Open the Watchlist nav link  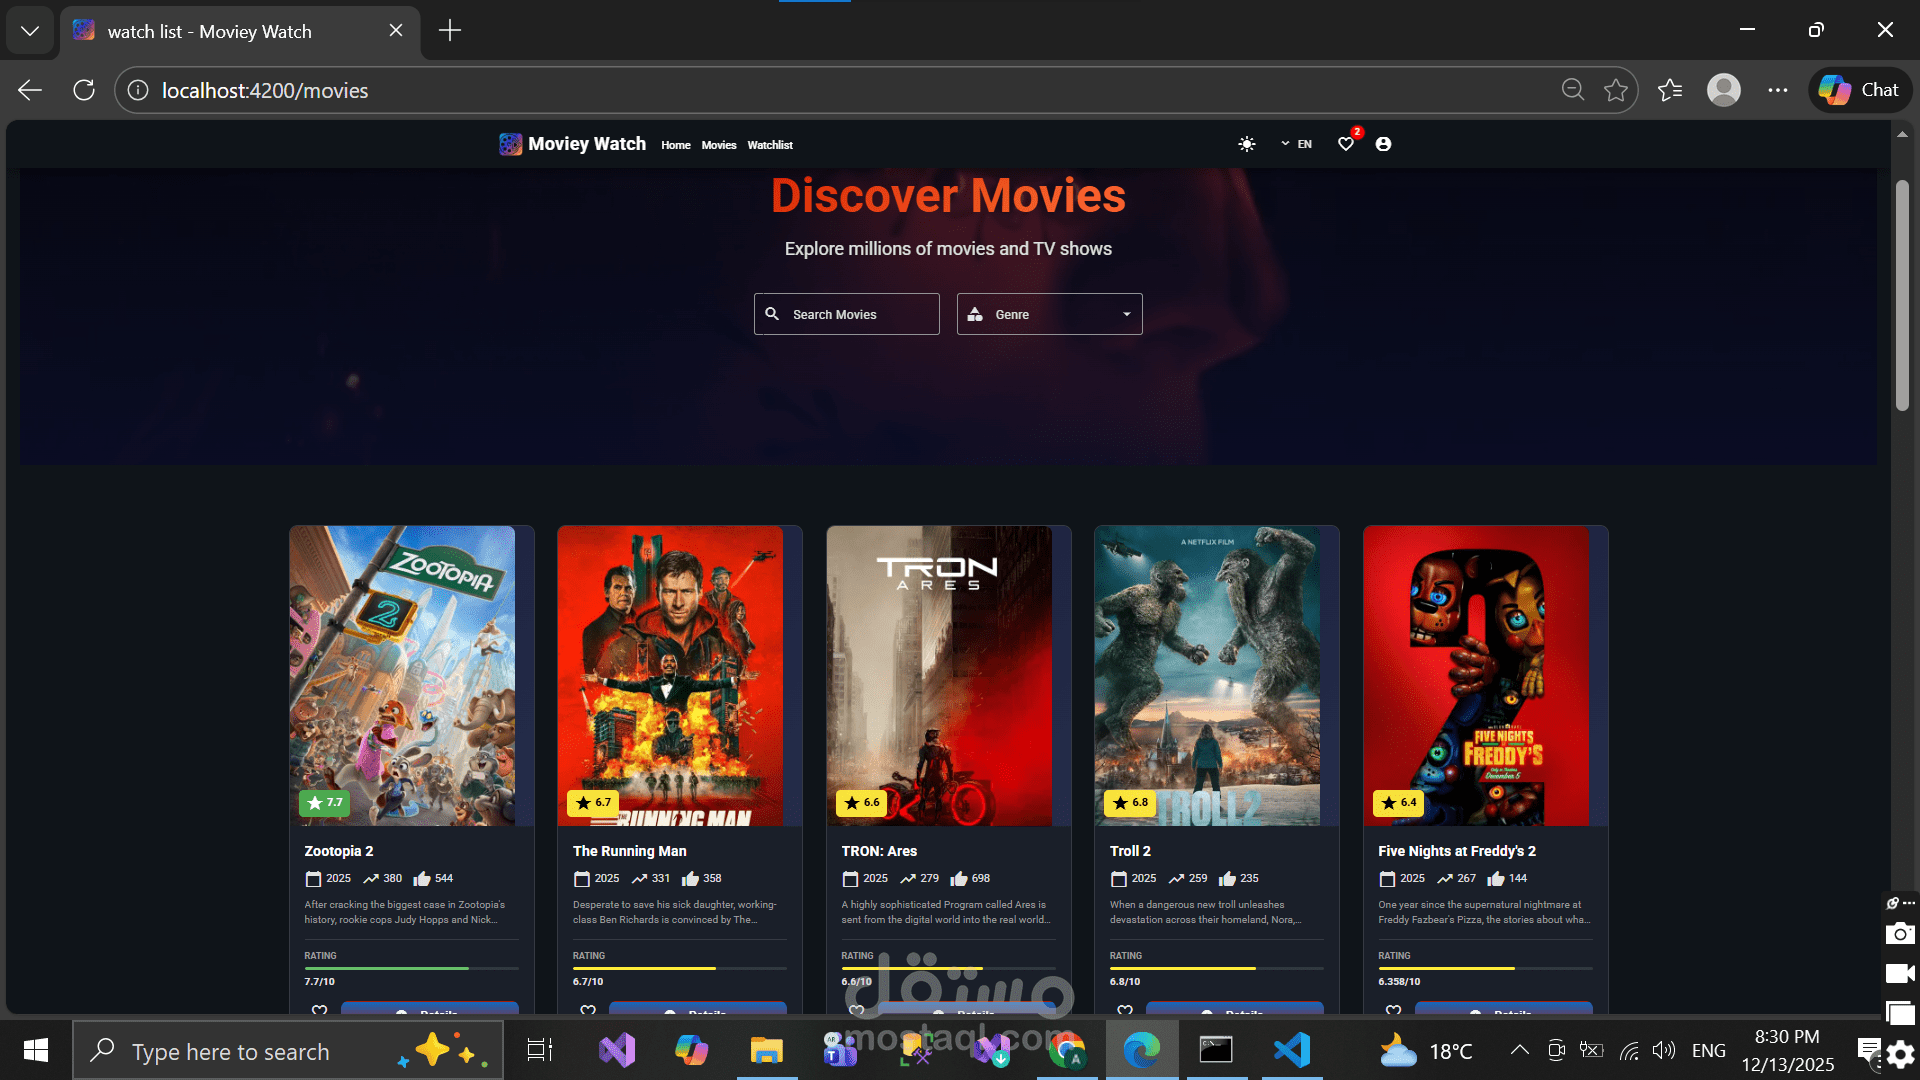[x=769, y=145]
